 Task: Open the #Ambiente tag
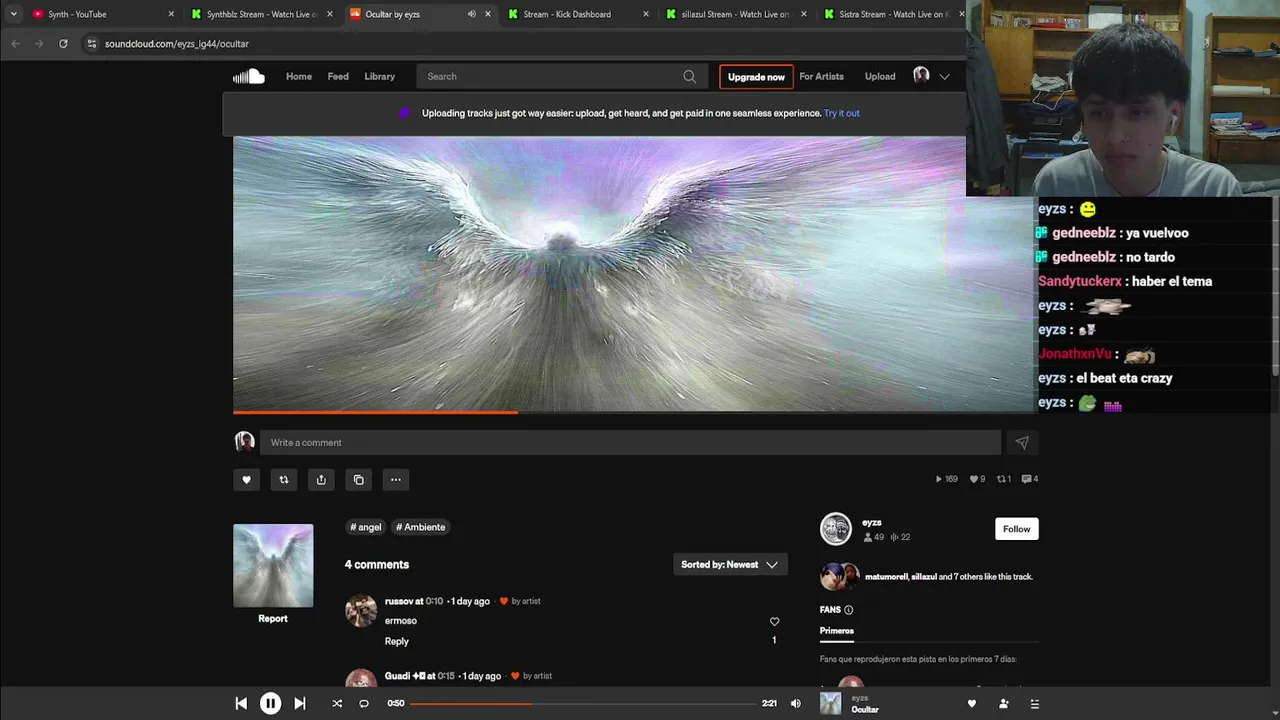[421, 527]
